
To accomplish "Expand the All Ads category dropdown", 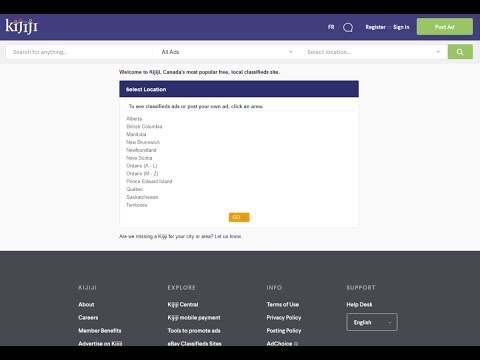I will [x=227, y=52].
